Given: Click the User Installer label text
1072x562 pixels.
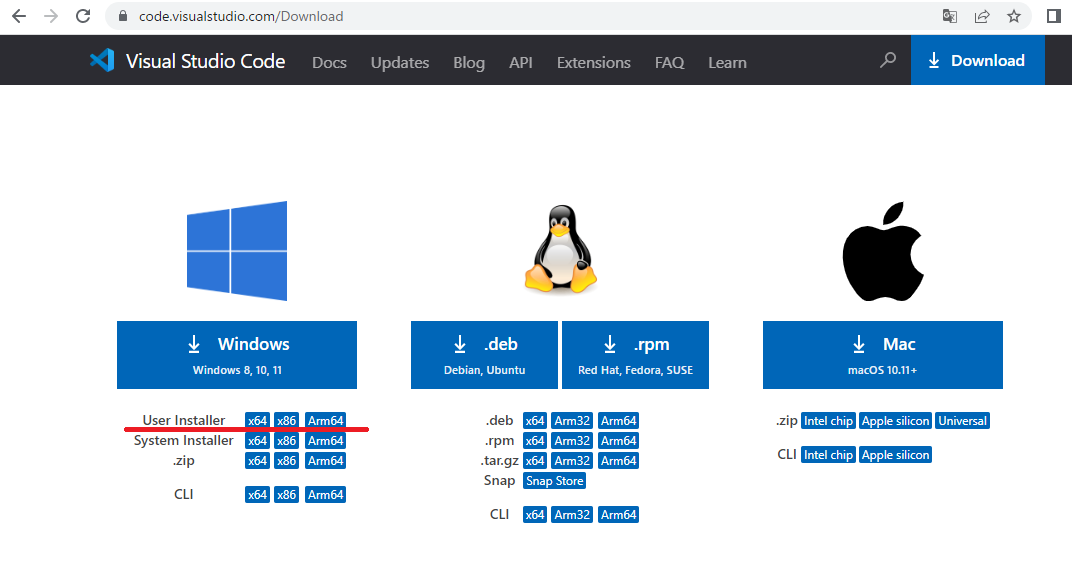Looking at the screenshot, I should pyautogui.click(x=184, y=420).
